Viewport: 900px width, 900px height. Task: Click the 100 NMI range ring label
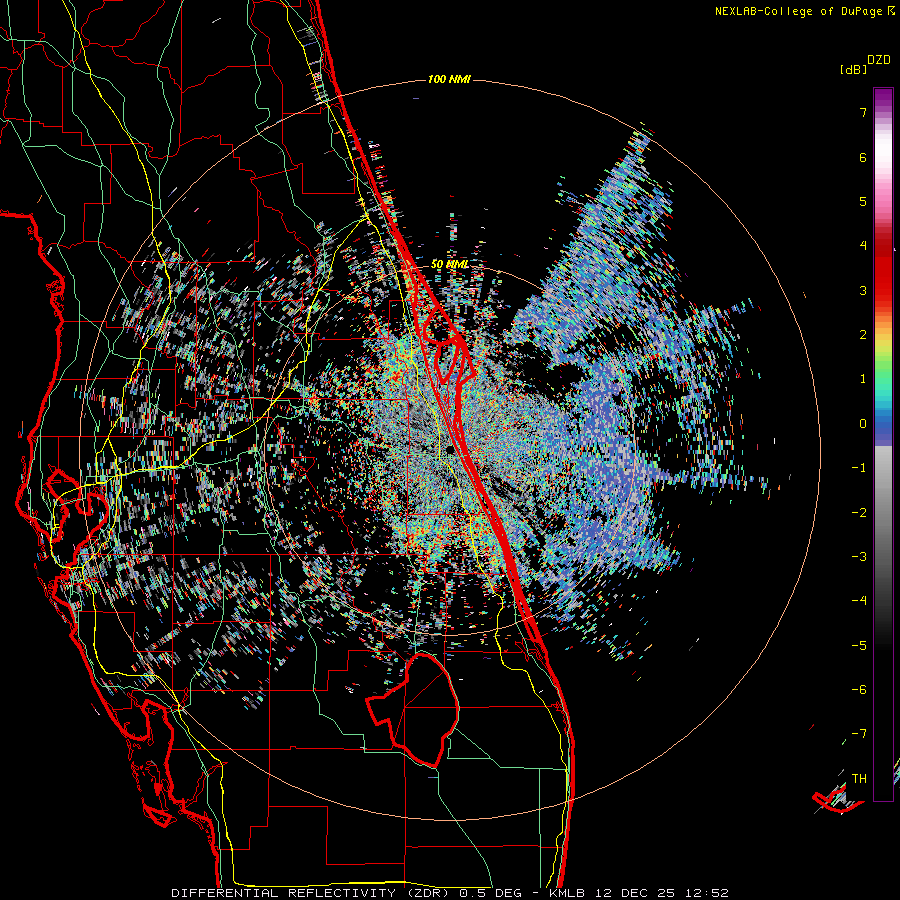(449, 79)
